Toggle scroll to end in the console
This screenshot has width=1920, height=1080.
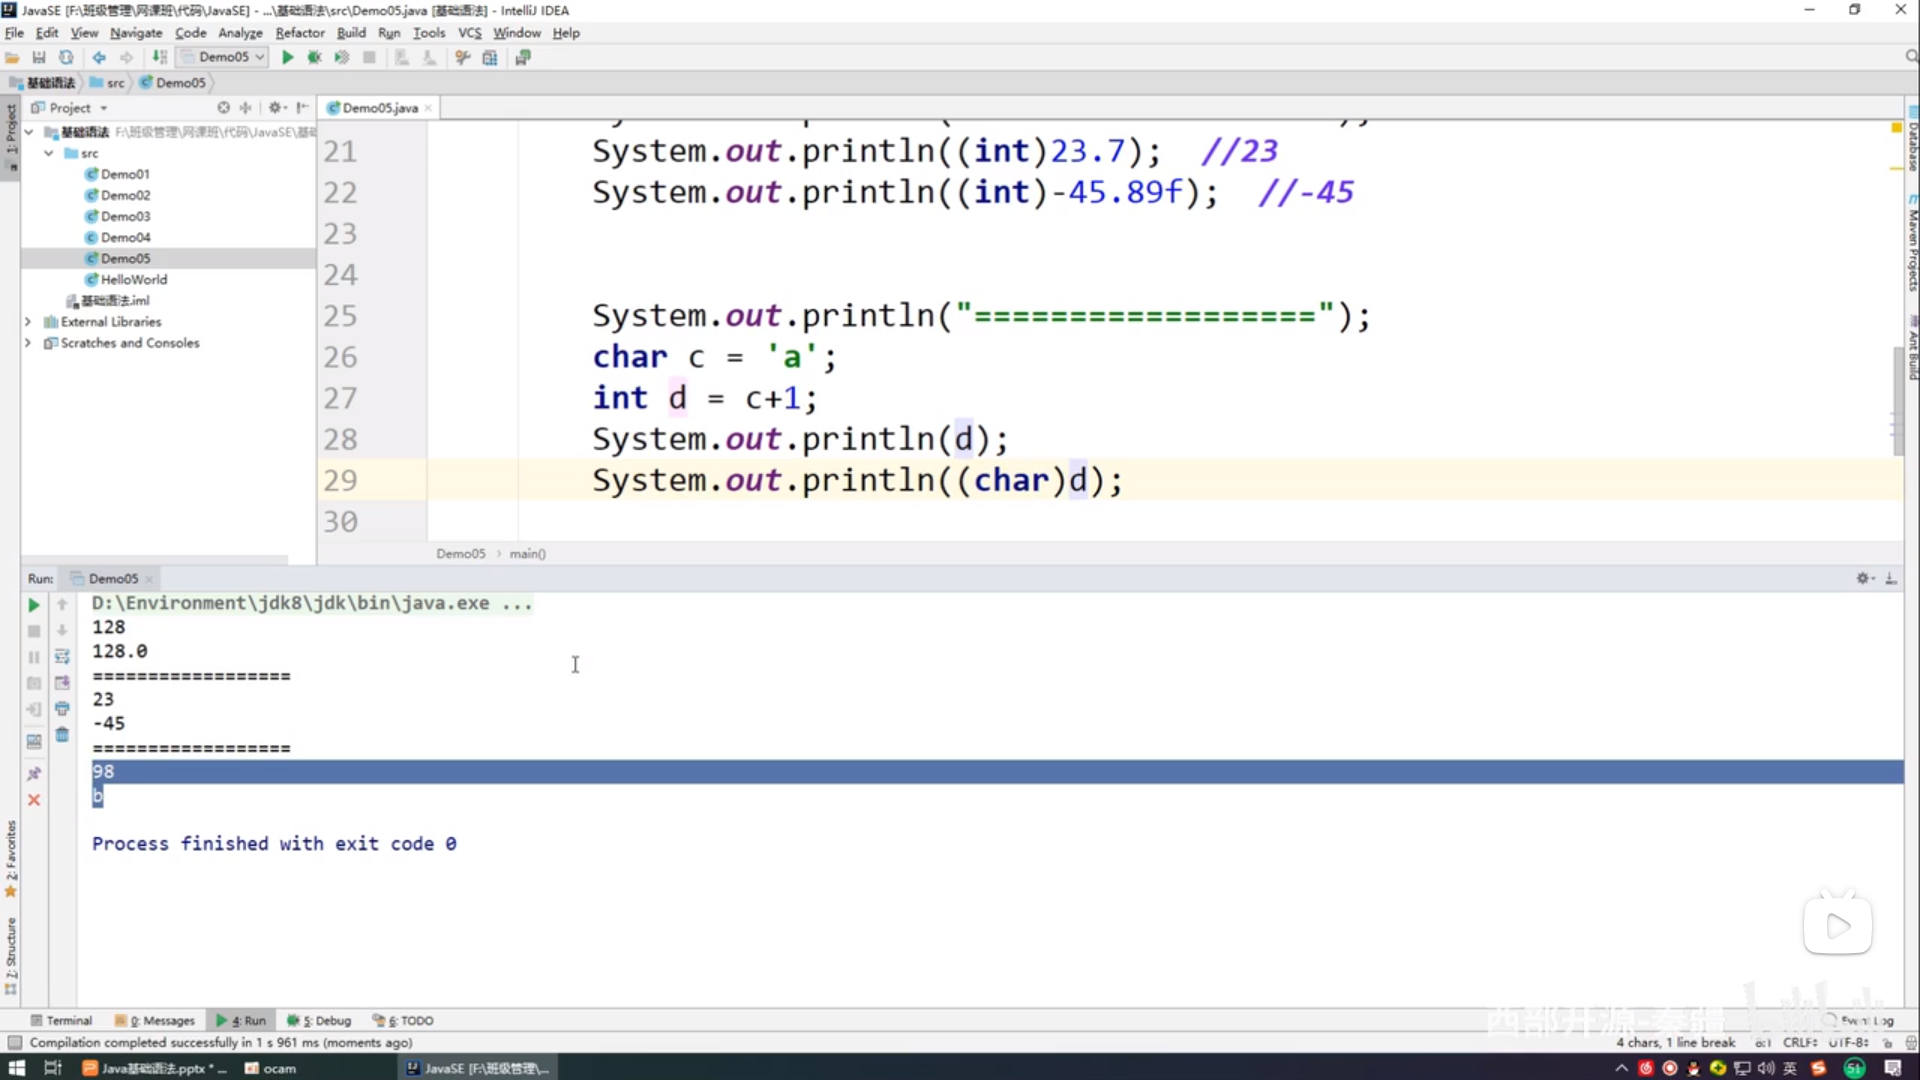(62, 683)
